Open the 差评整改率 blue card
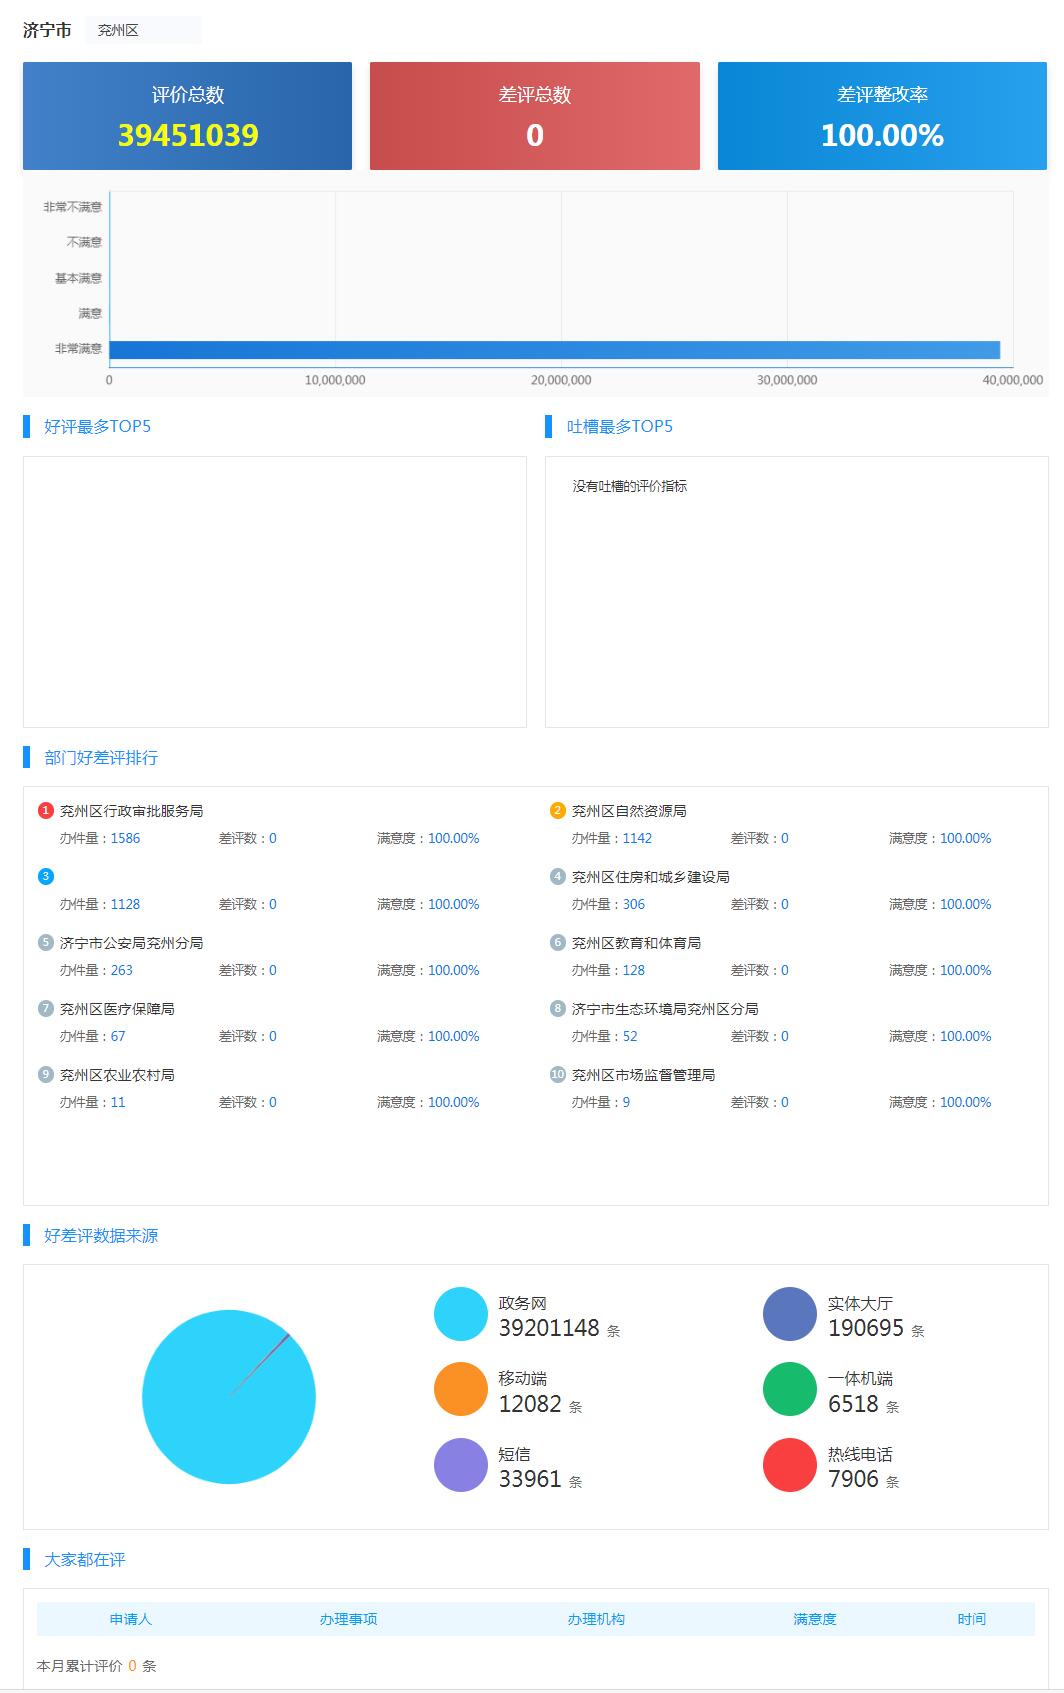The image size is (1064, 1693). (x=882, y=116)
